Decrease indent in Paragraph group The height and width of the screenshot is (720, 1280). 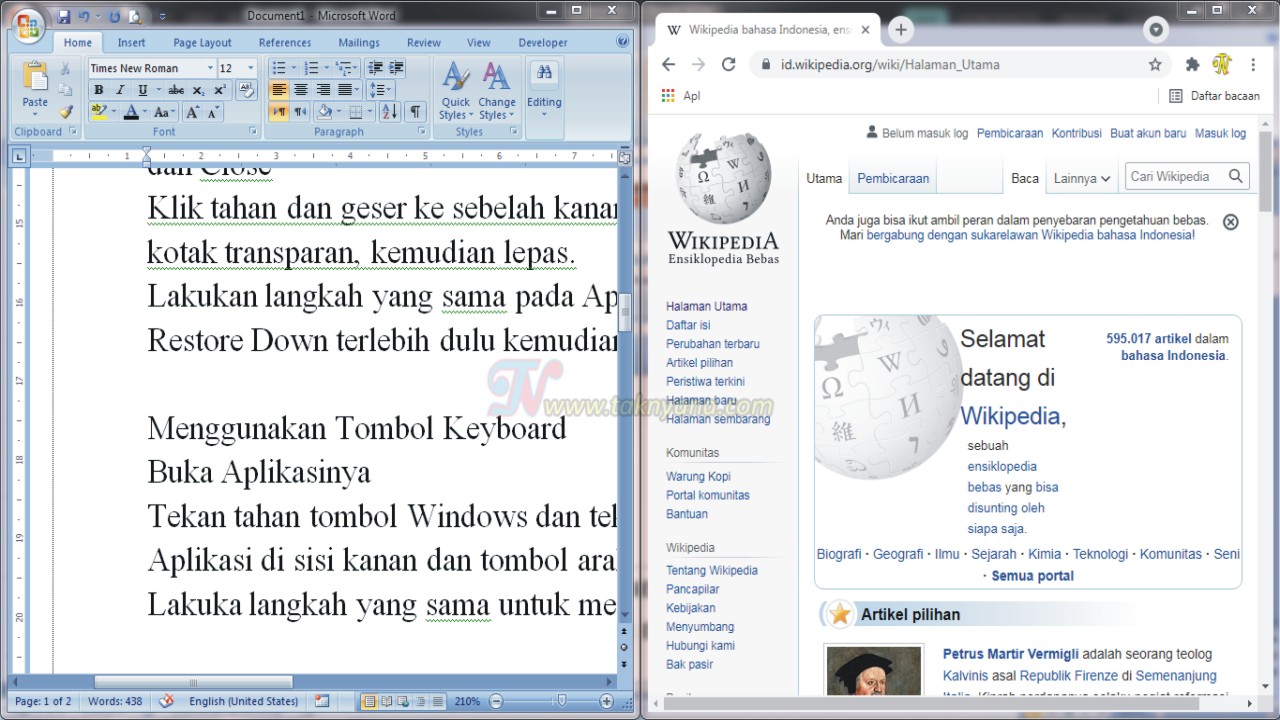click(375, 68)
